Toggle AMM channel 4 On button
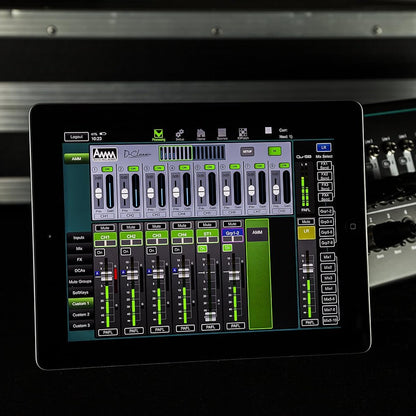416x416 pixels. (184, 167)
